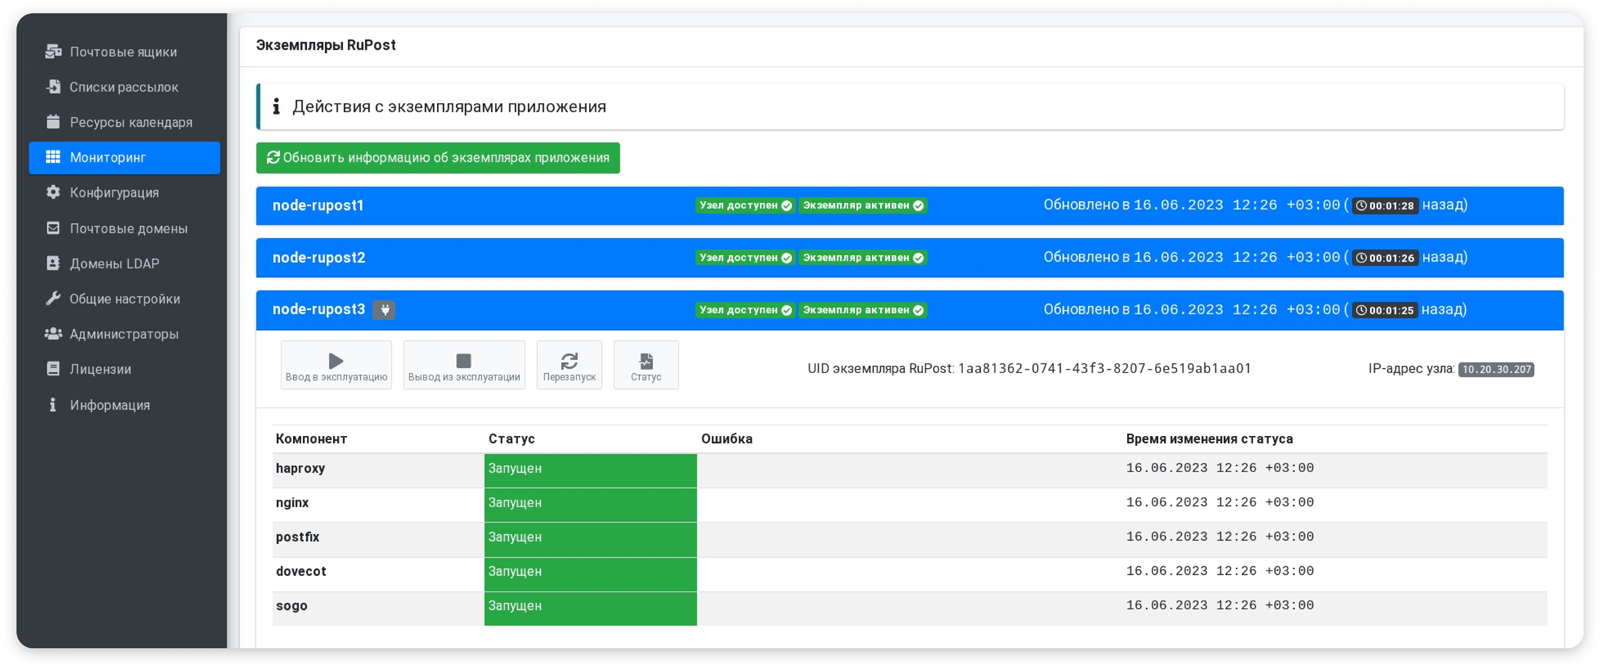
Task: Click the plug icon beside node-rupost3
Action: click(x=384, y=310)
